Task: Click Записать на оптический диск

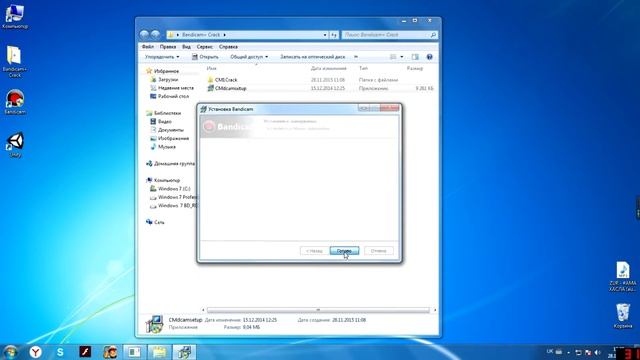Action: click(313, 57)
